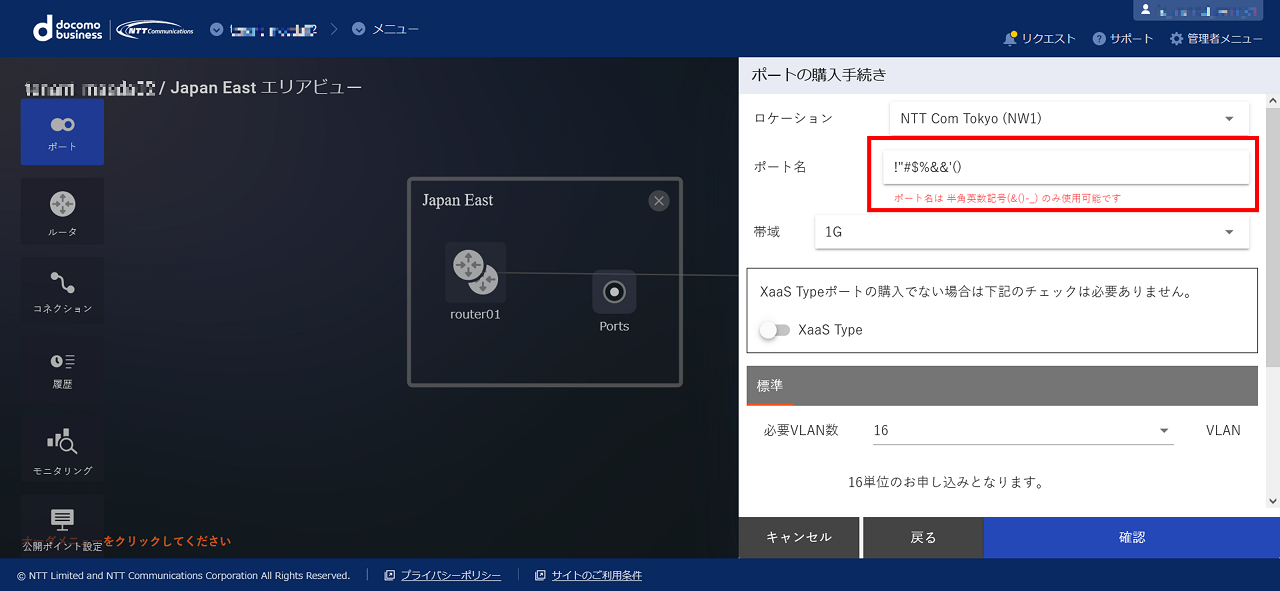The image size is (1280, 591).
Task: Open the ロケーション dropdown NTT Com Tokyo (NW1)
Action: (1069, 118)
